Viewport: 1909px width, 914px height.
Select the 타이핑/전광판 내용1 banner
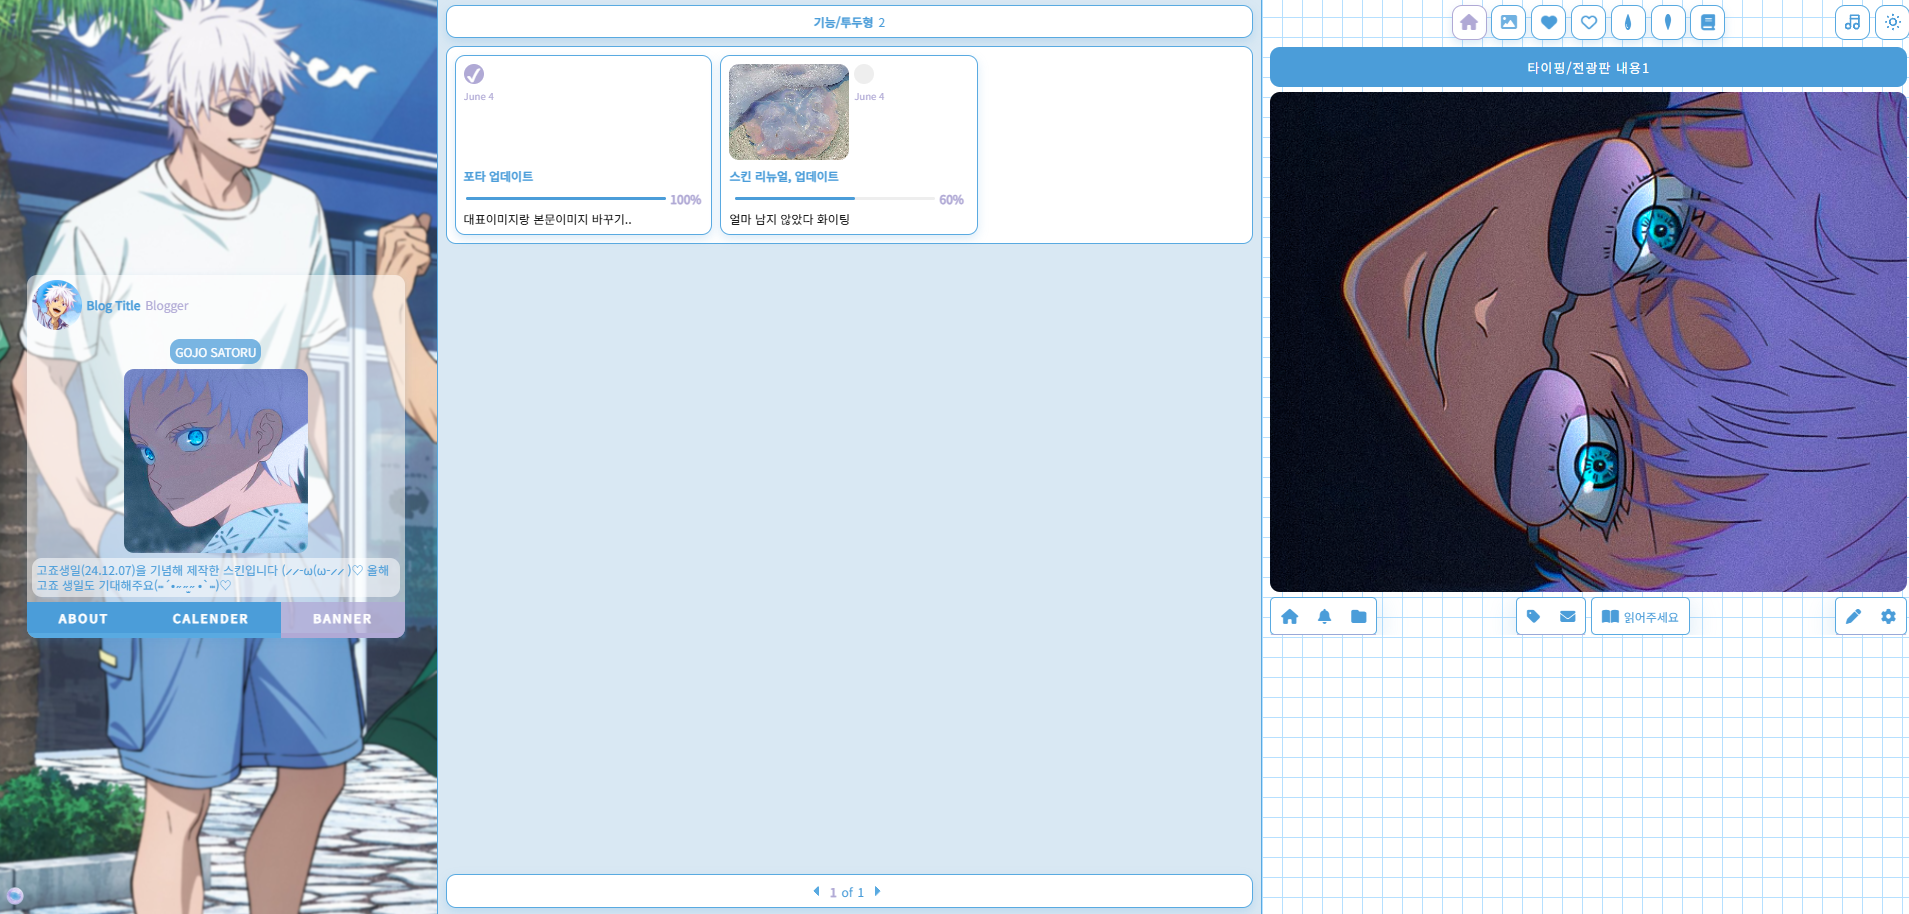(x=1588, y=68)
